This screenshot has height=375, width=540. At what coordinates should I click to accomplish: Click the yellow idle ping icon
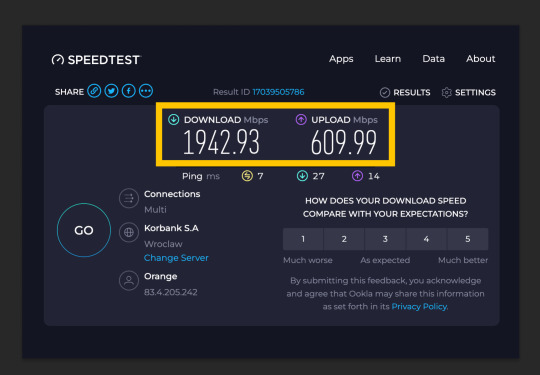point(247,176)
